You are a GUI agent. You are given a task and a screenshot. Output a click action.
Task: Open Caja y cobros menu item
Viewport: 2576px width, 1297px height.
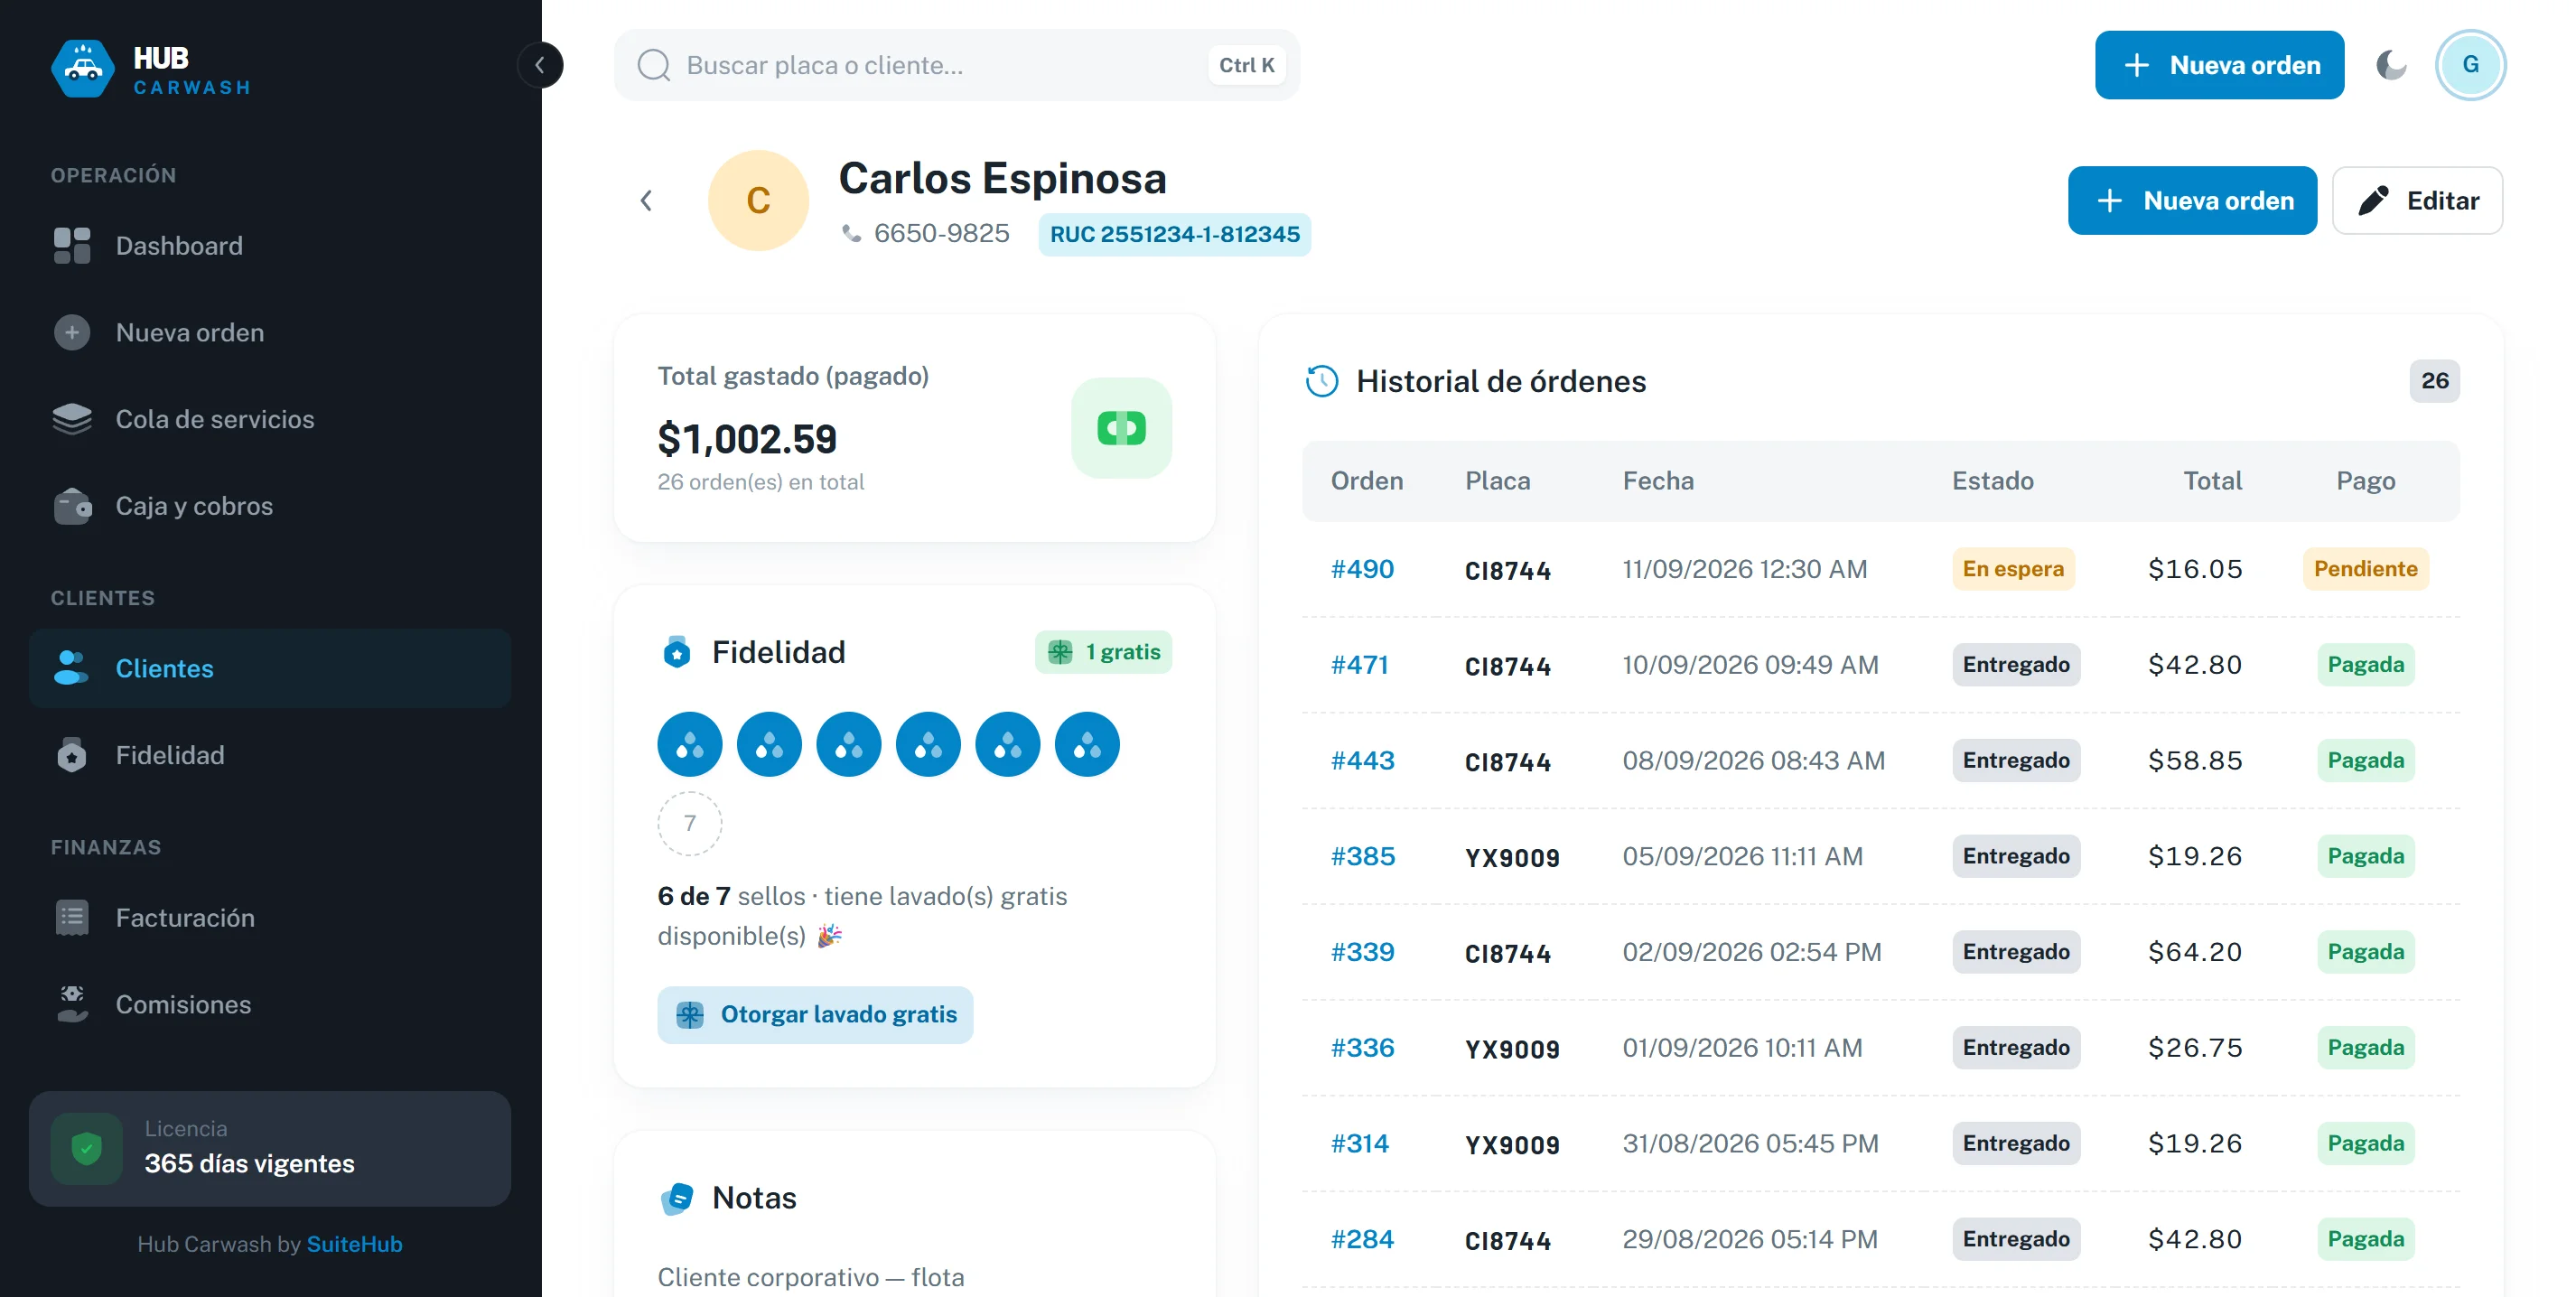tap(270, 506)
